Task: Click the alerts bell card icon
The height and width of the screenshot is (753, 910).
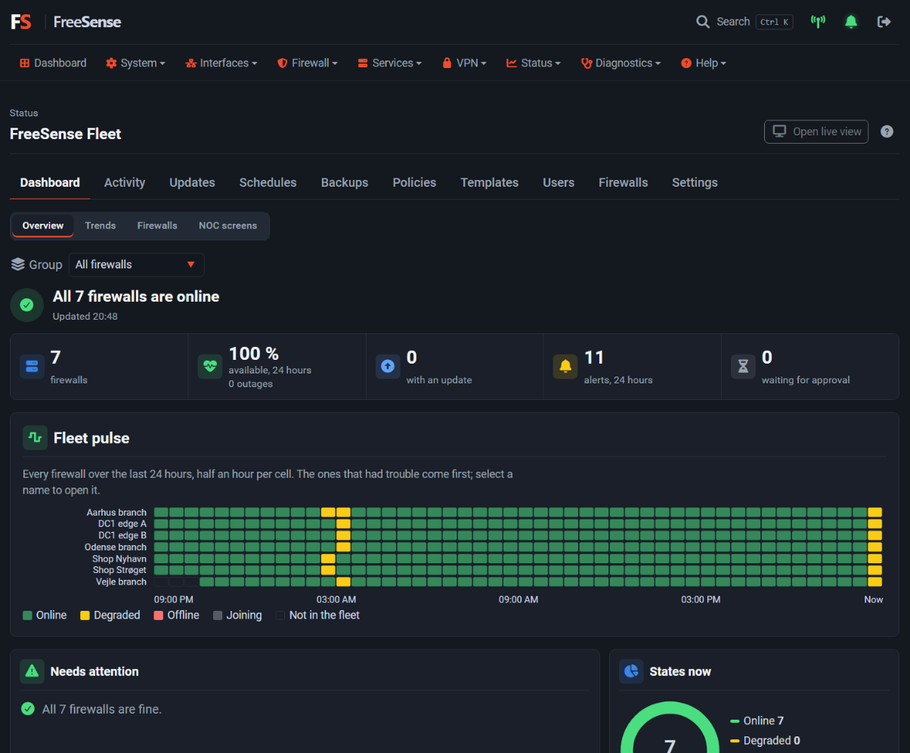Action: pyautogui.click(x=565, y=366)
